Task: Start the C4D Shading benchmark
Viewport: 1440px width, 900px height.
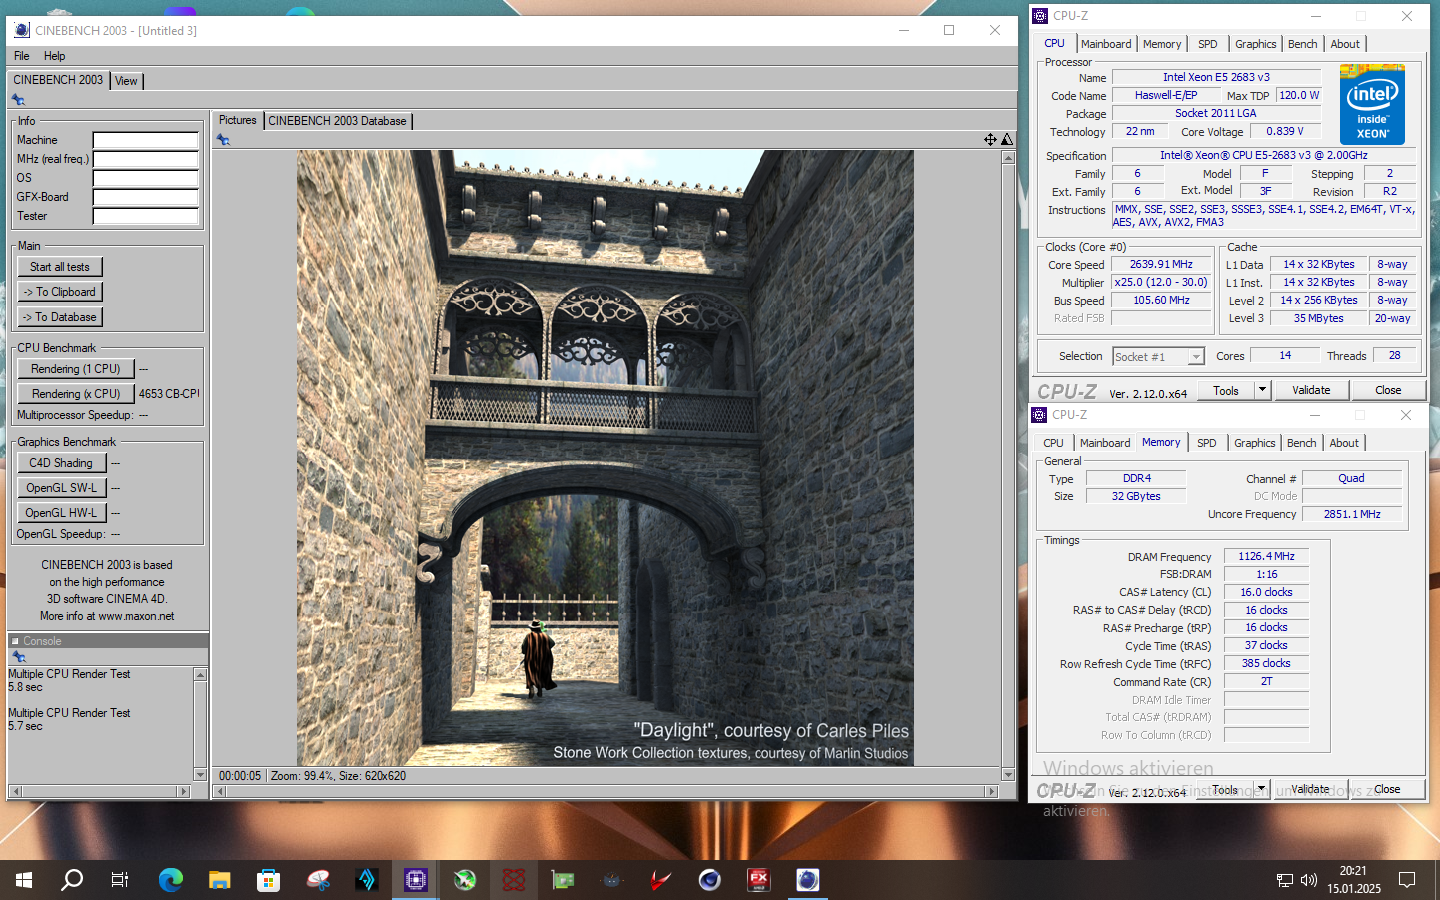Action: pos(61,463)
